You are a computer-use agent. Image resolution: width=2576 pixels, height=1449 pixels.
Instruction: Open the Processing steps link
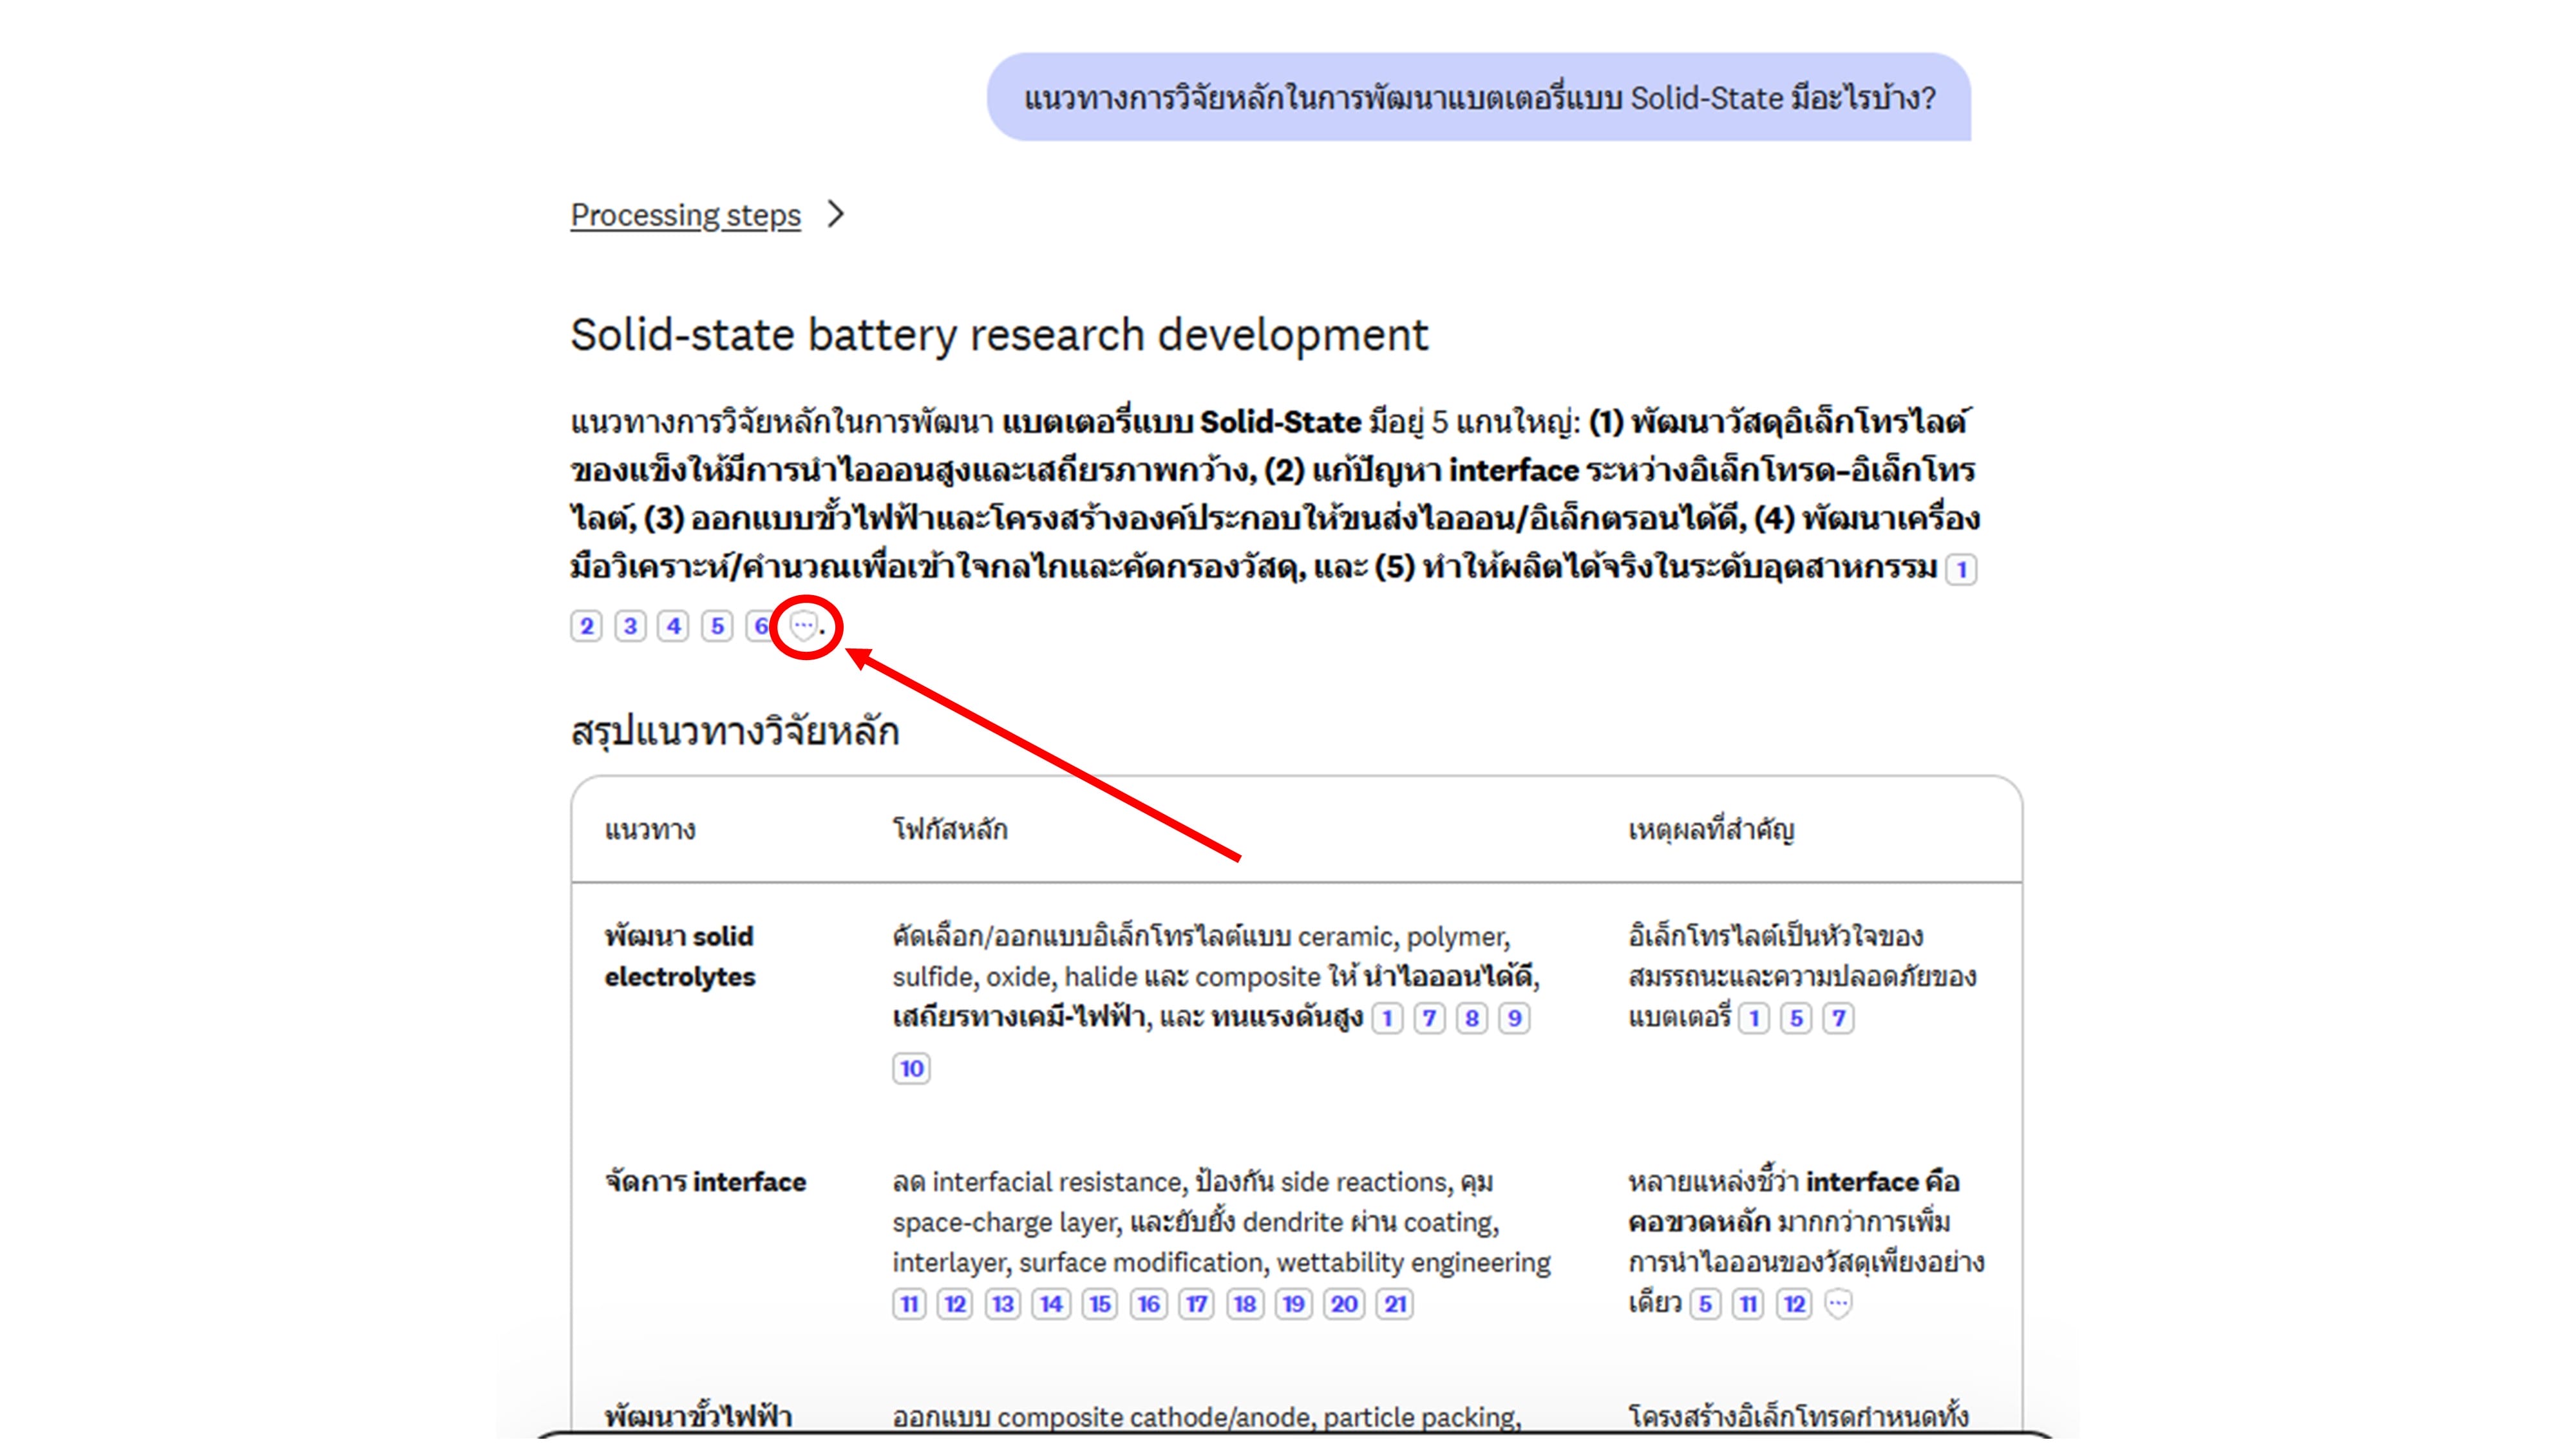click(x=685, y=215)
